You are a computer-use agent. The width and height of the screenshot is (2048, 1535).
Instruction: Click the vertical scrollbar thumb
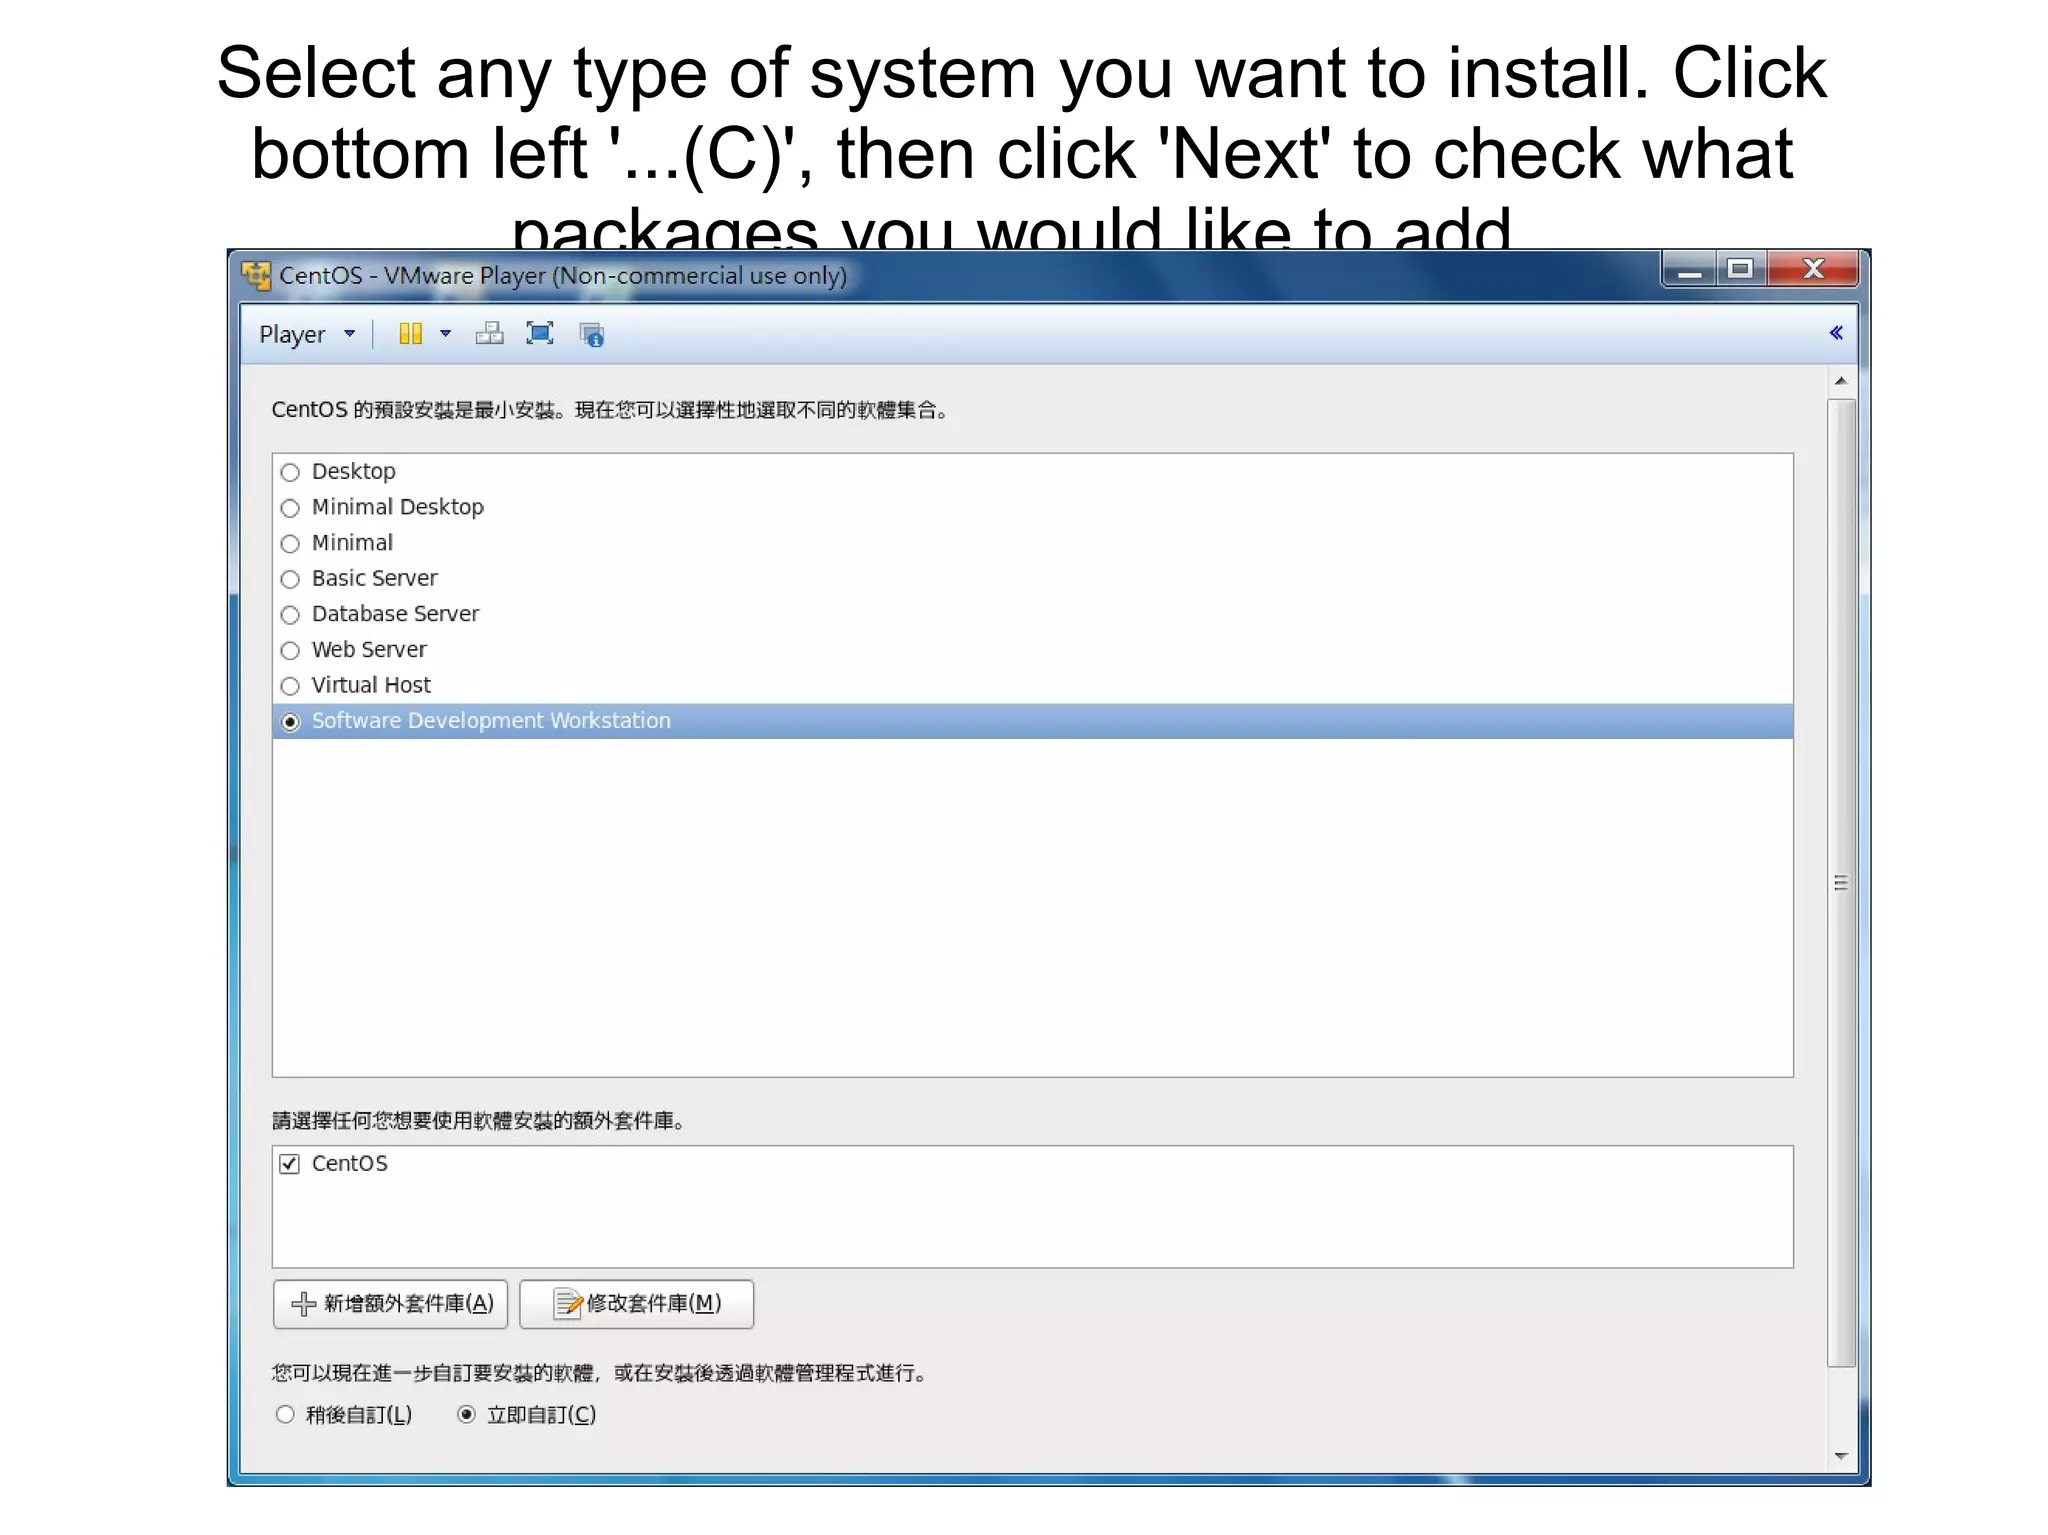1841,883
